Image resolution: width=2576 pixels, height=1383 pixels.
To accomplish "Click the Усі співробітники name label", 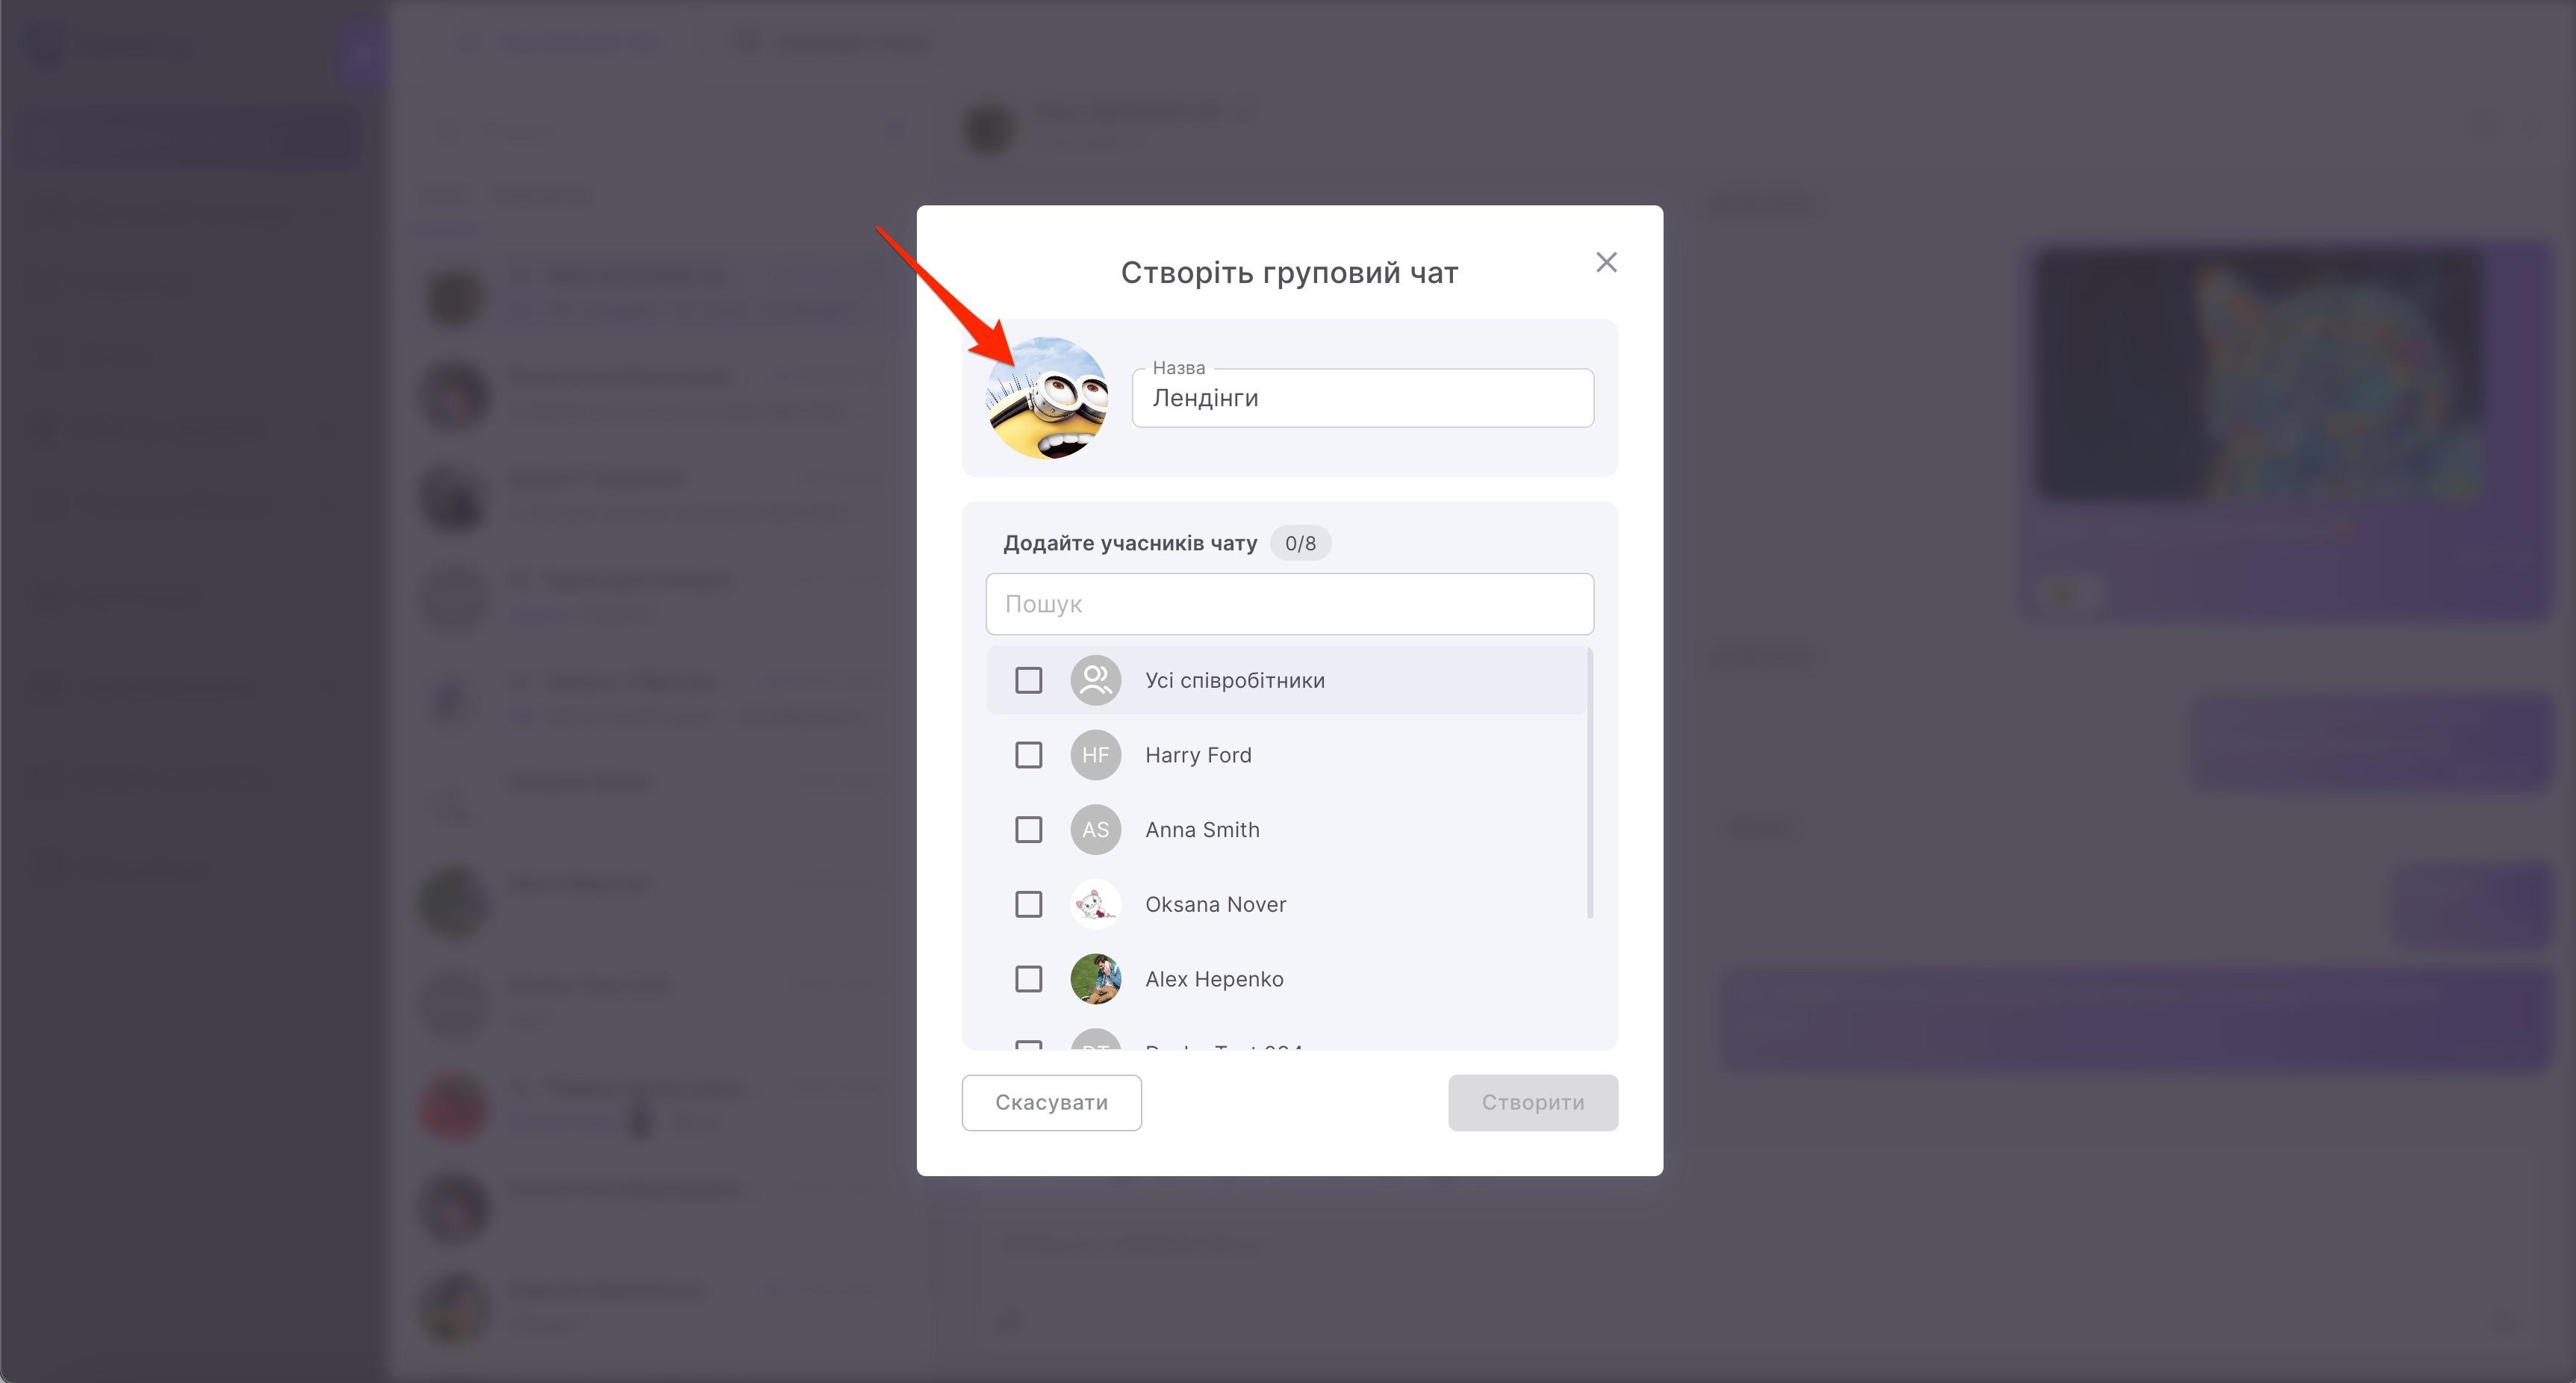I will point(1234,680).
